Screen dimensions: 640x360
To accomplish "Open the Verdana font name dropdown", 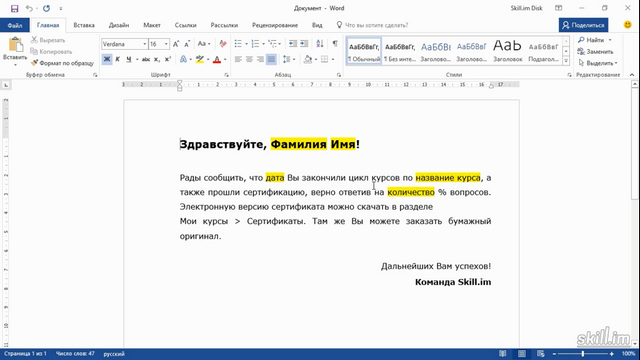I will (144, 44).
